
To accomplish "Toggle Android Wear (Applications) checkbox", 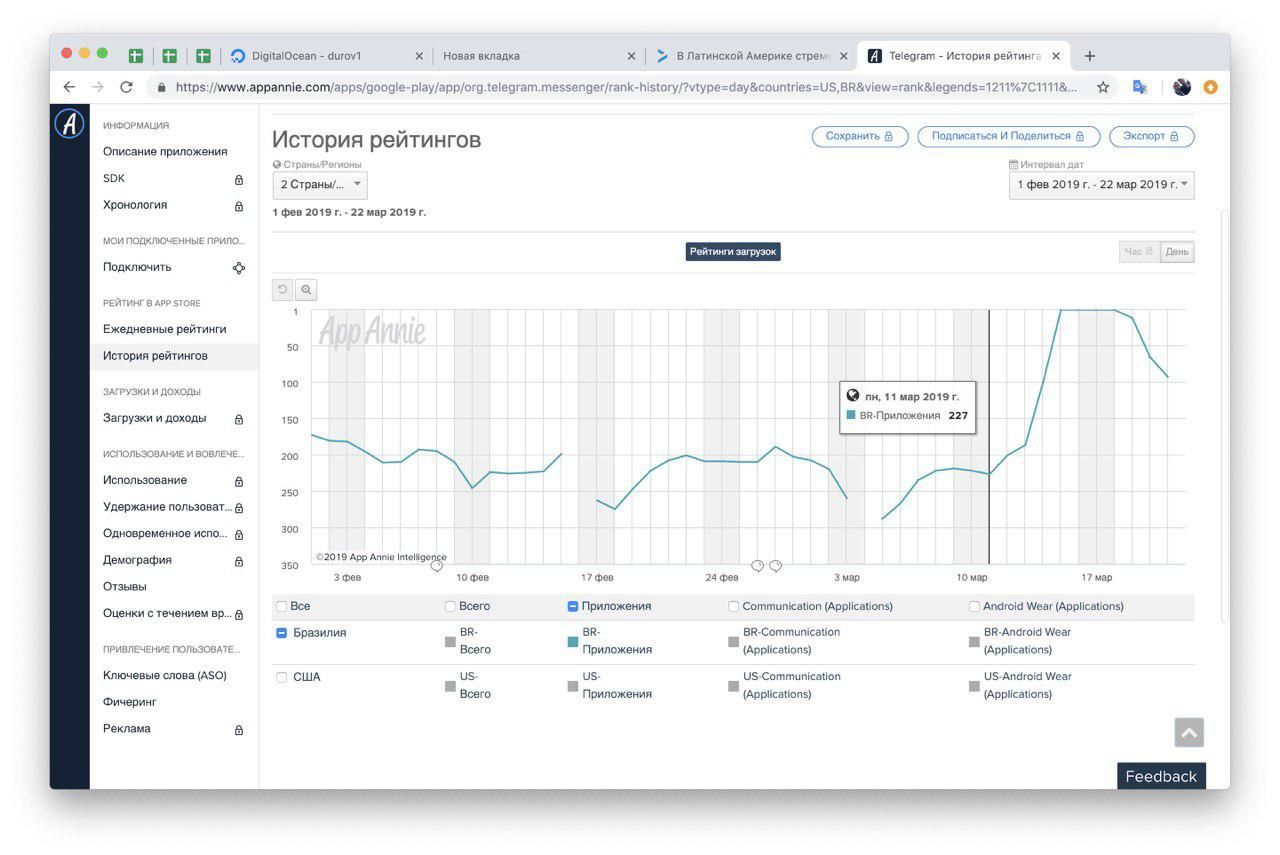I will 974,606.
